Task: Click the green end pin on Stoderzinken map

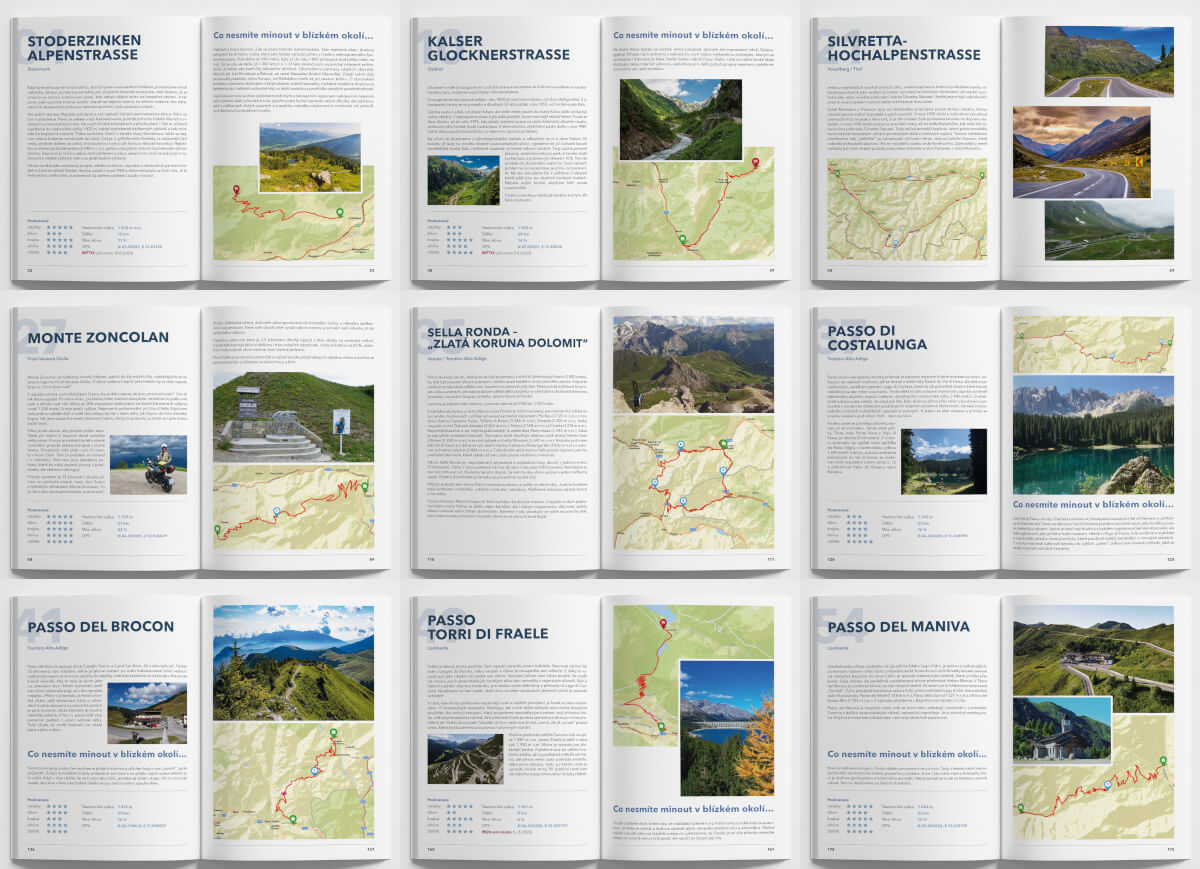Action: pos(339,212)
